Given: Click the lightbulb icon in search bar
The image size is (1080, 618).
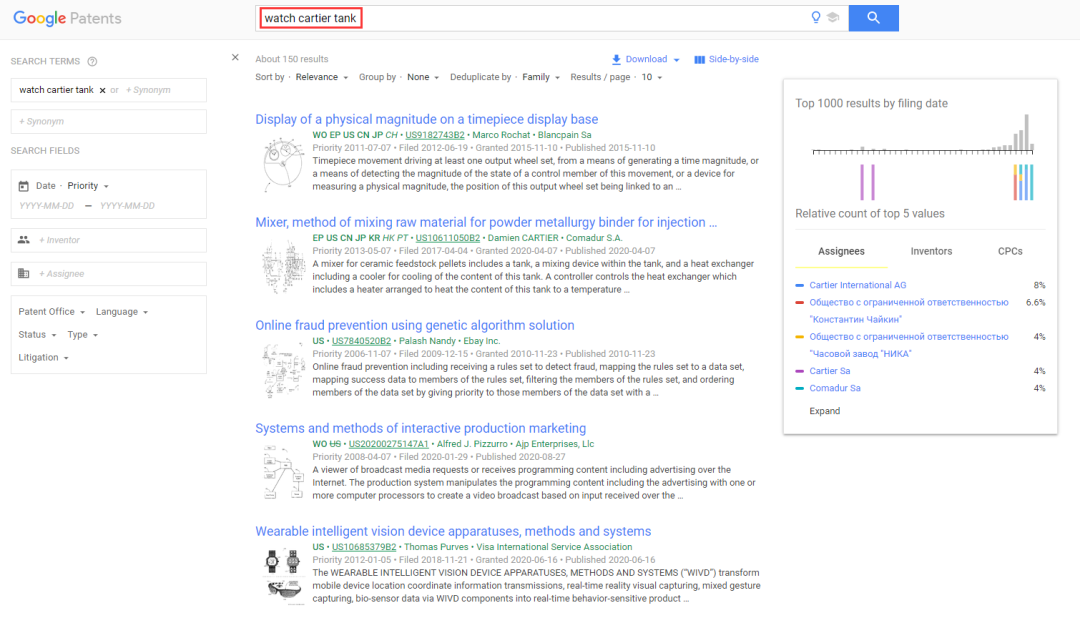Looking at the screenshot, I should coord(816,17).
